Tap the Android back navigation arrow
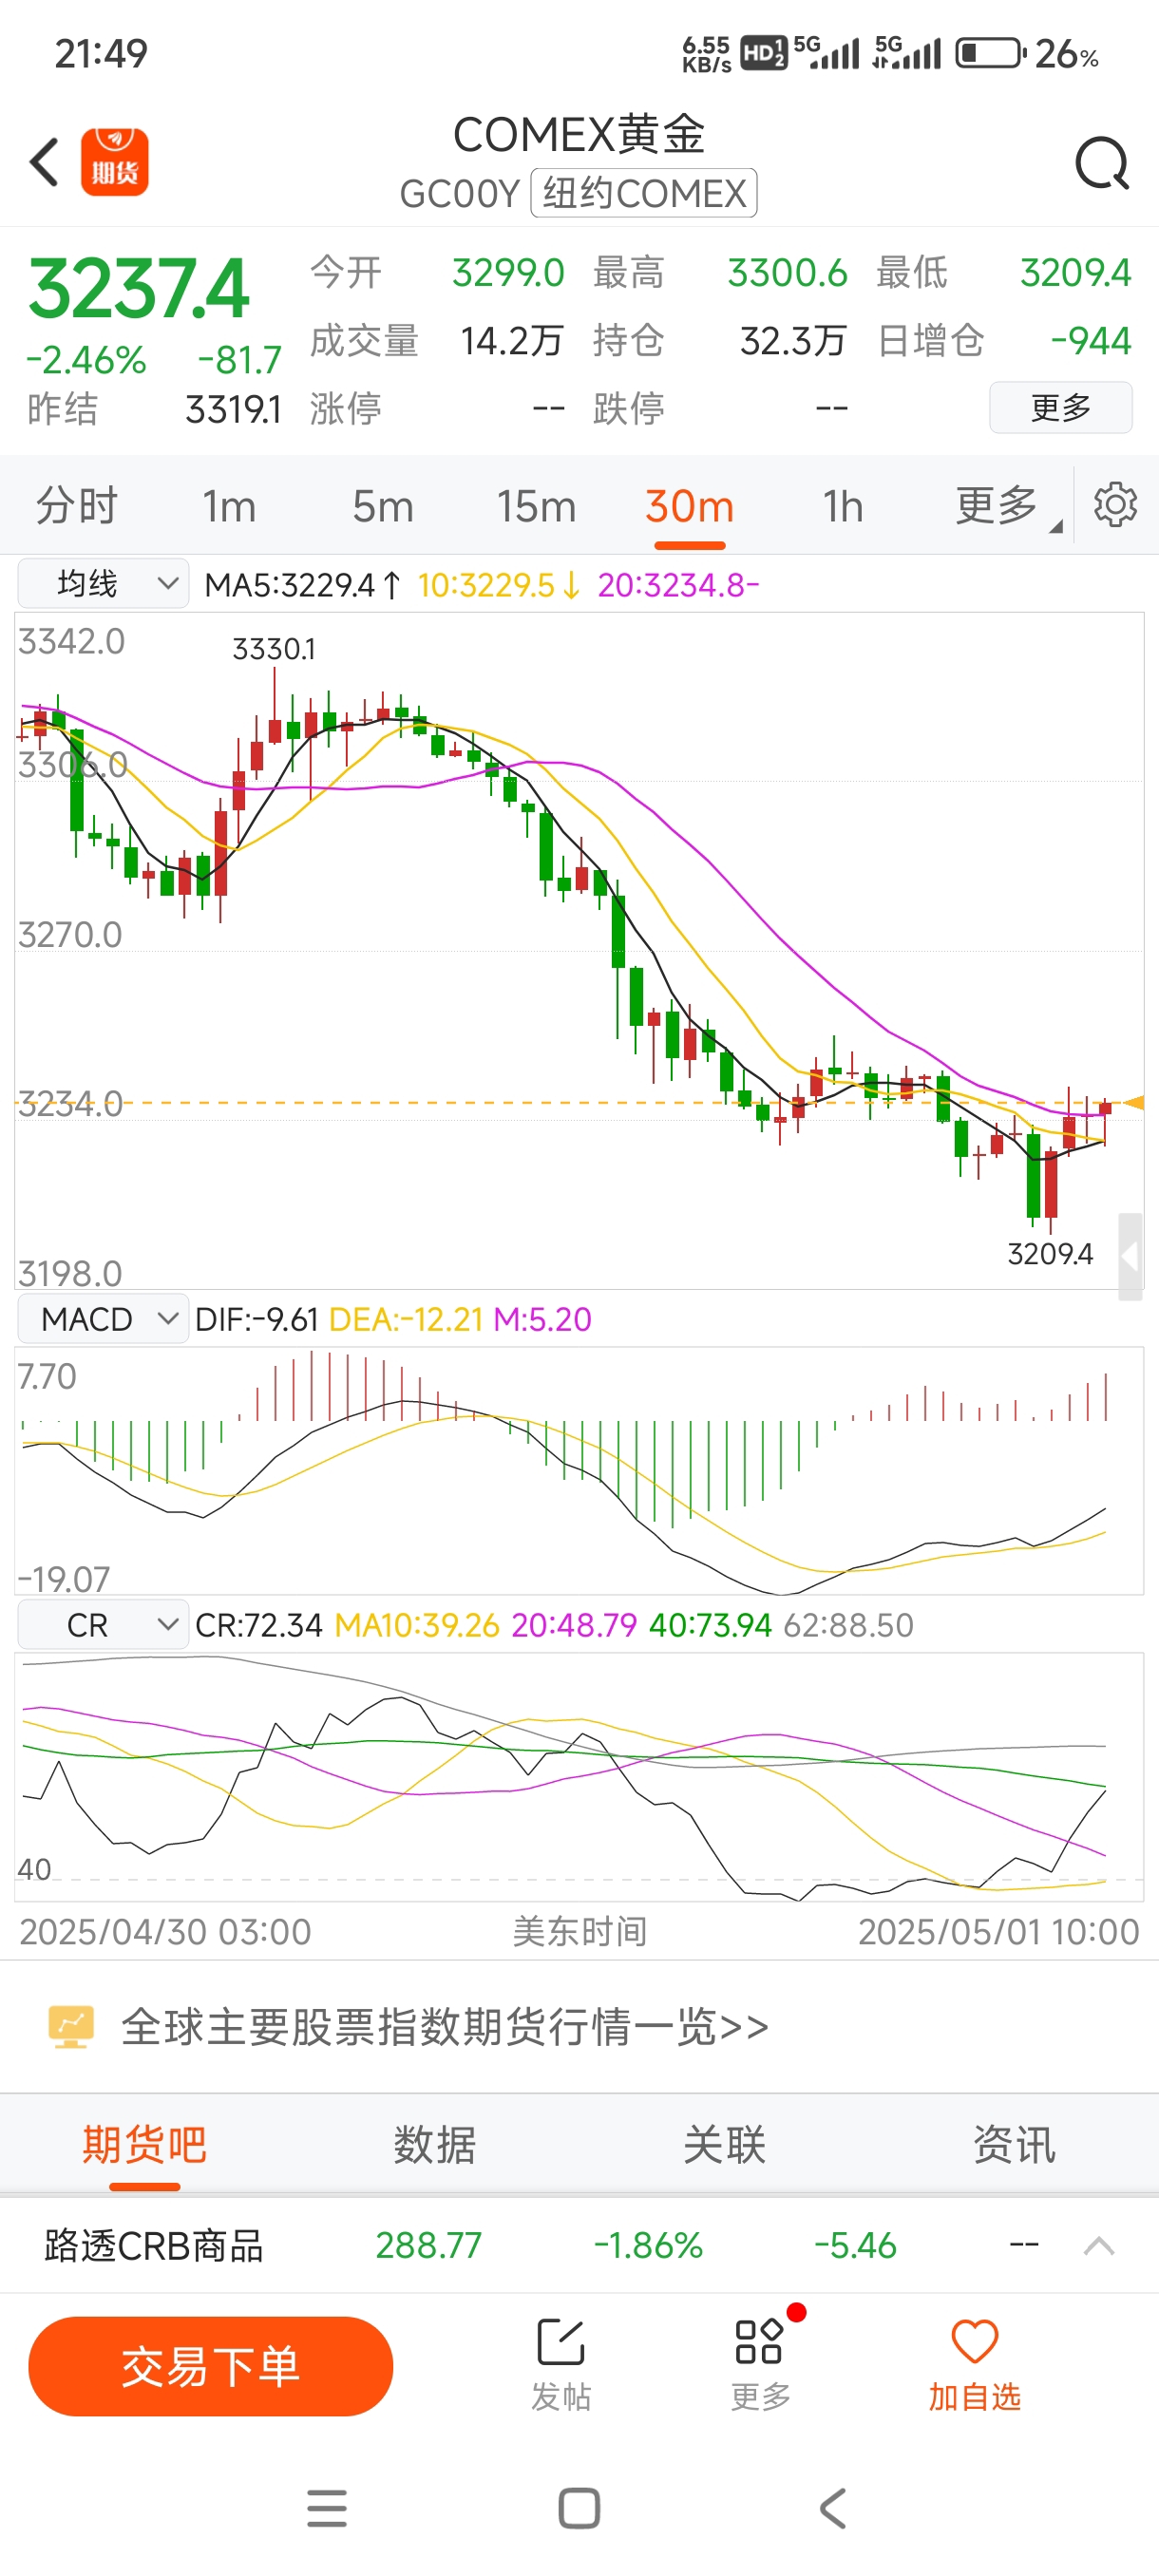 tap(832, 2508)
